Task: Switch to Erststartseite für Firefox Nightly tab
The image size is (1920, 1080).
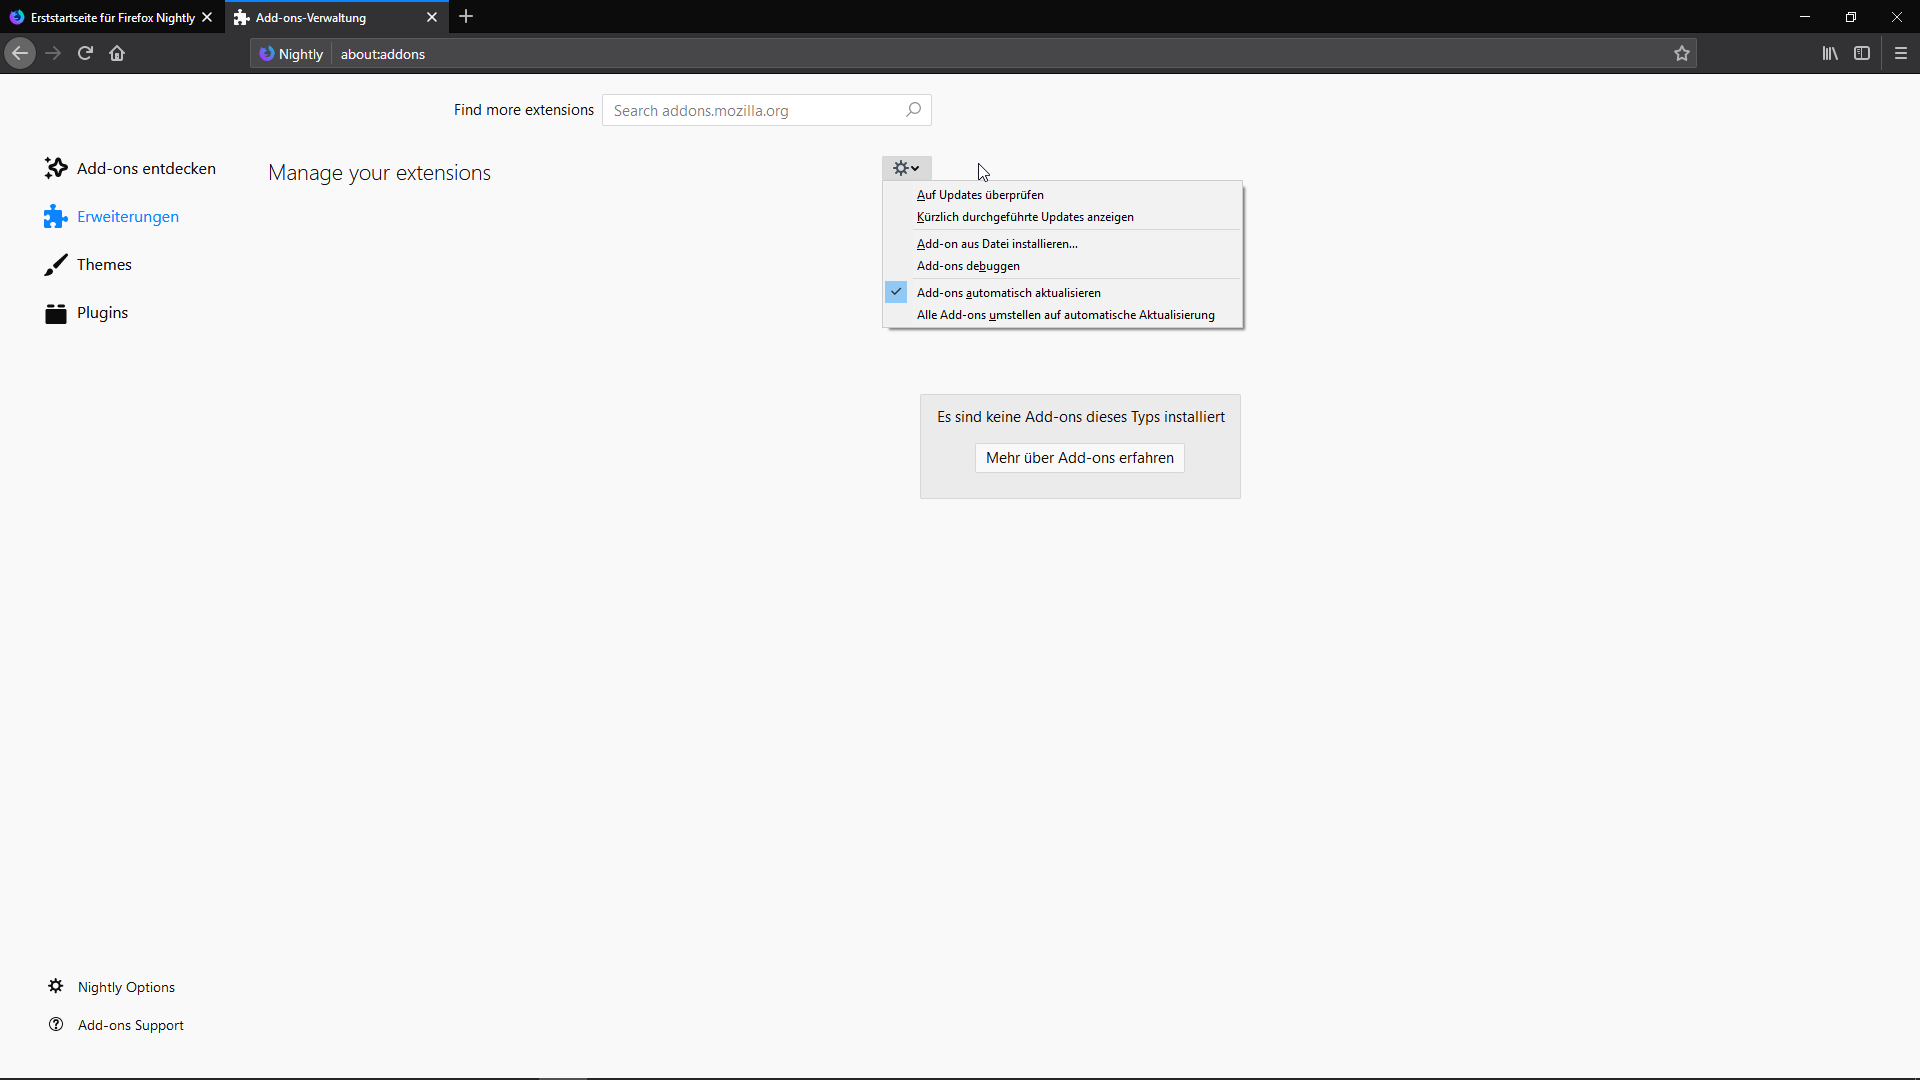Action: (x=112, y=18)
